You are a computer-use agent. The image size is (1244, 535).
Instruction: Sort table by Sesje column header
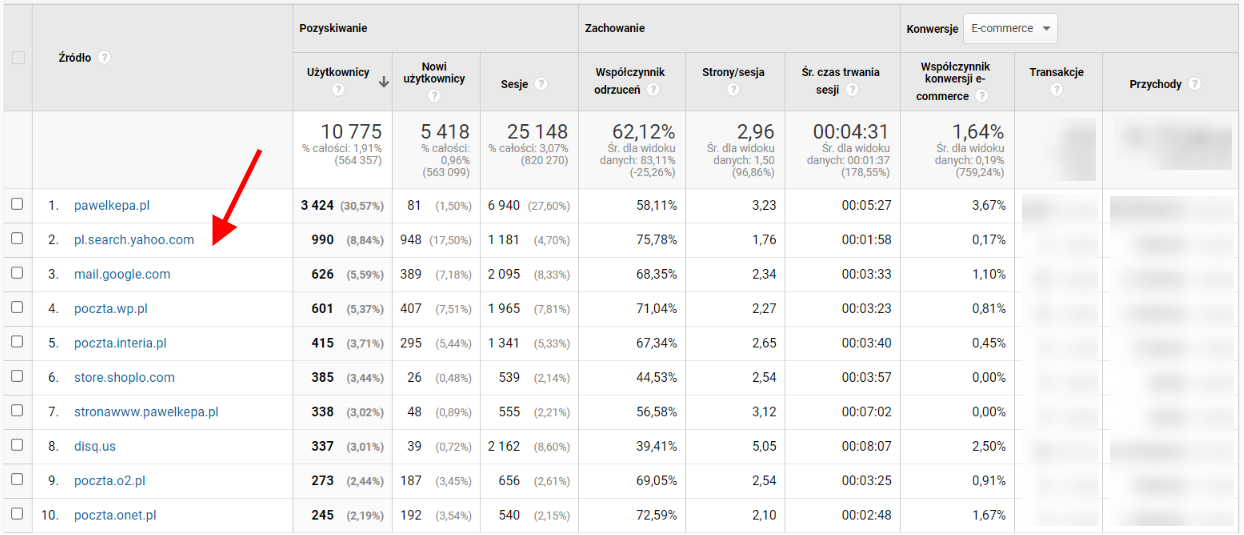pyautogui.click(x=514, y=85)
